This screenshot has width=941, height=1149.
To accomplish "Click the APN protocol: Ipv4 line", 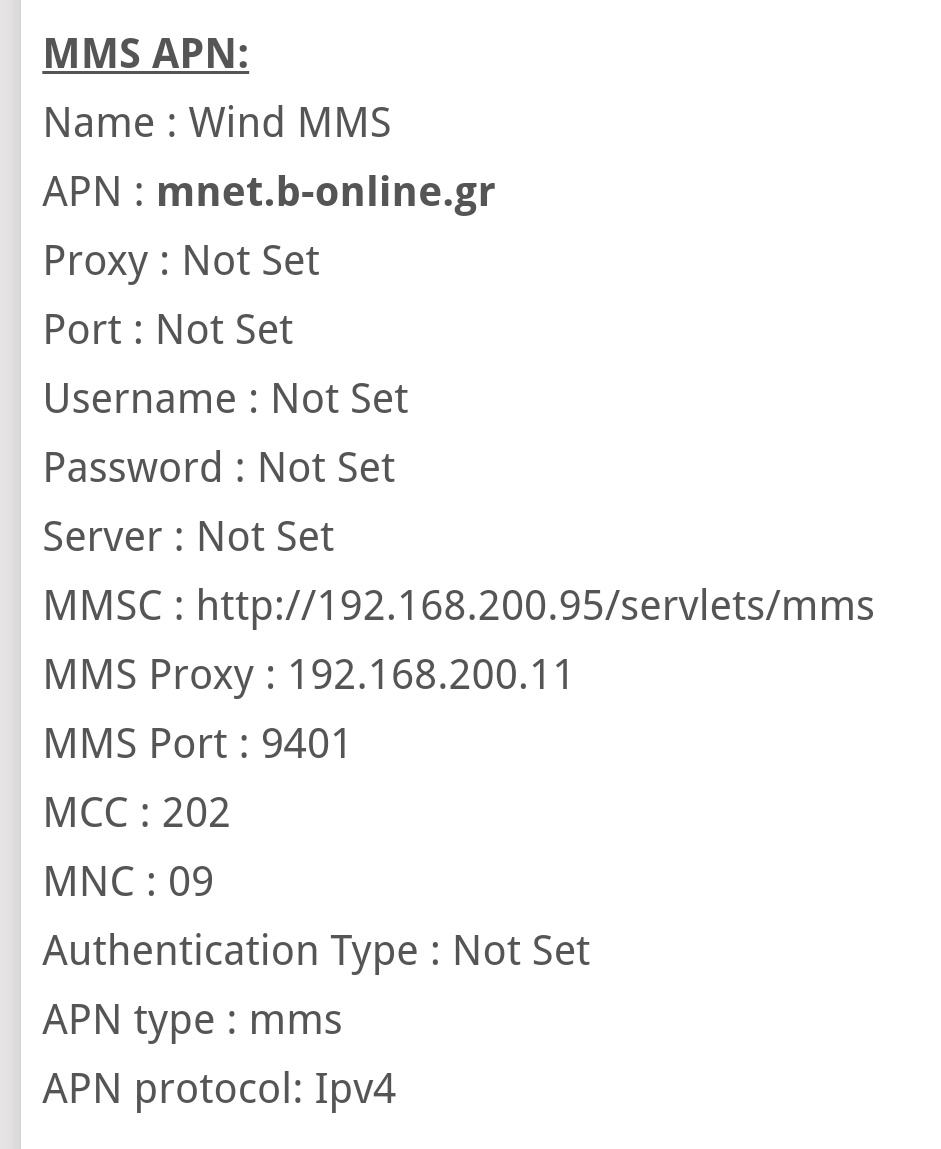I will [x=219, y=1089].
